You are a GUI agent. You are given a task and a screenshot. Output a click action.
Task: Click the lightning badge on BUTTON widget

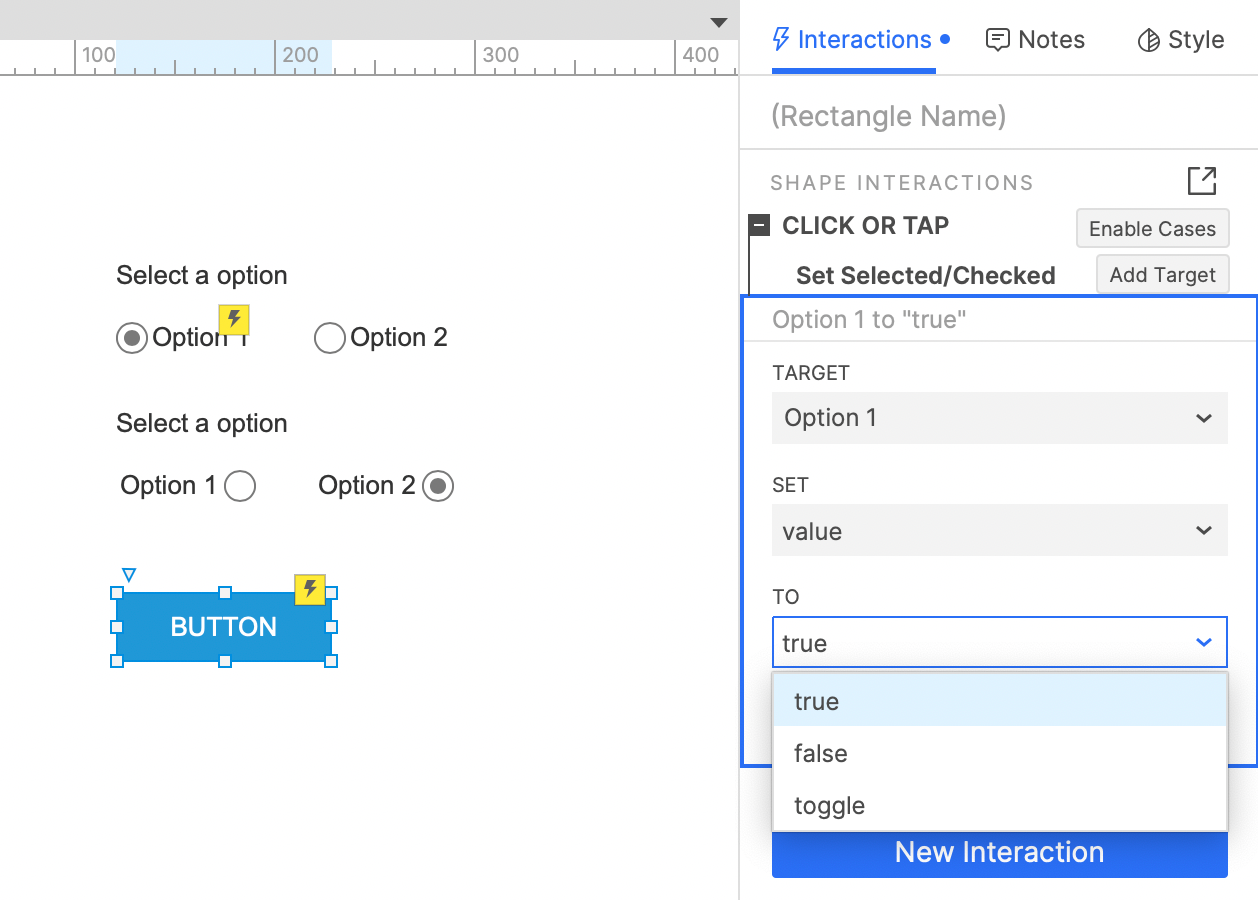[310, 589]
